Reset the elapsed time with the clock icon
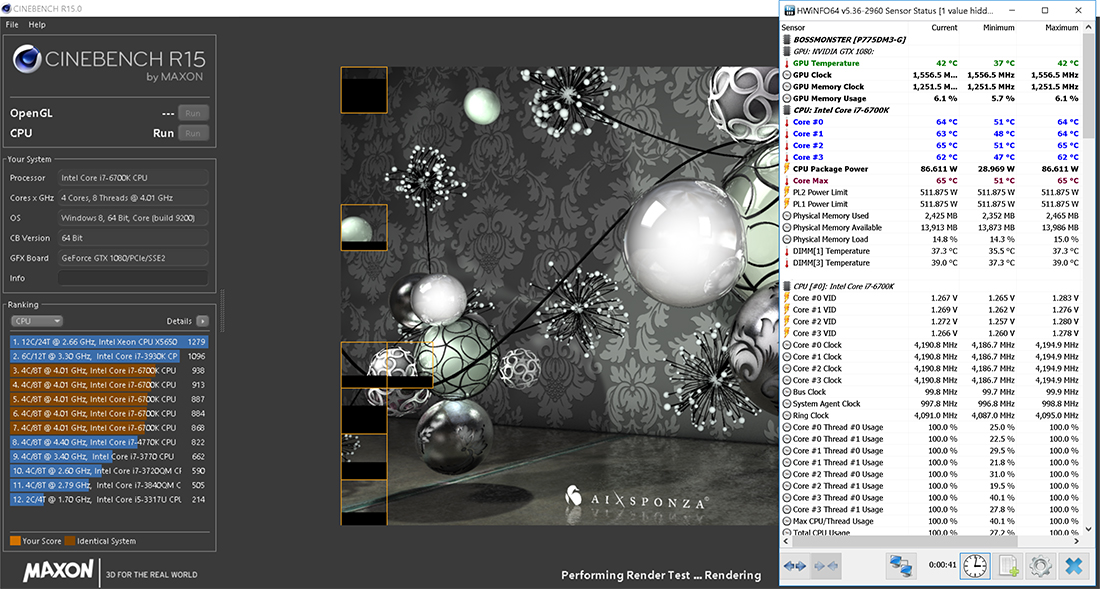 pyautogui.click(x=974, y=566)
